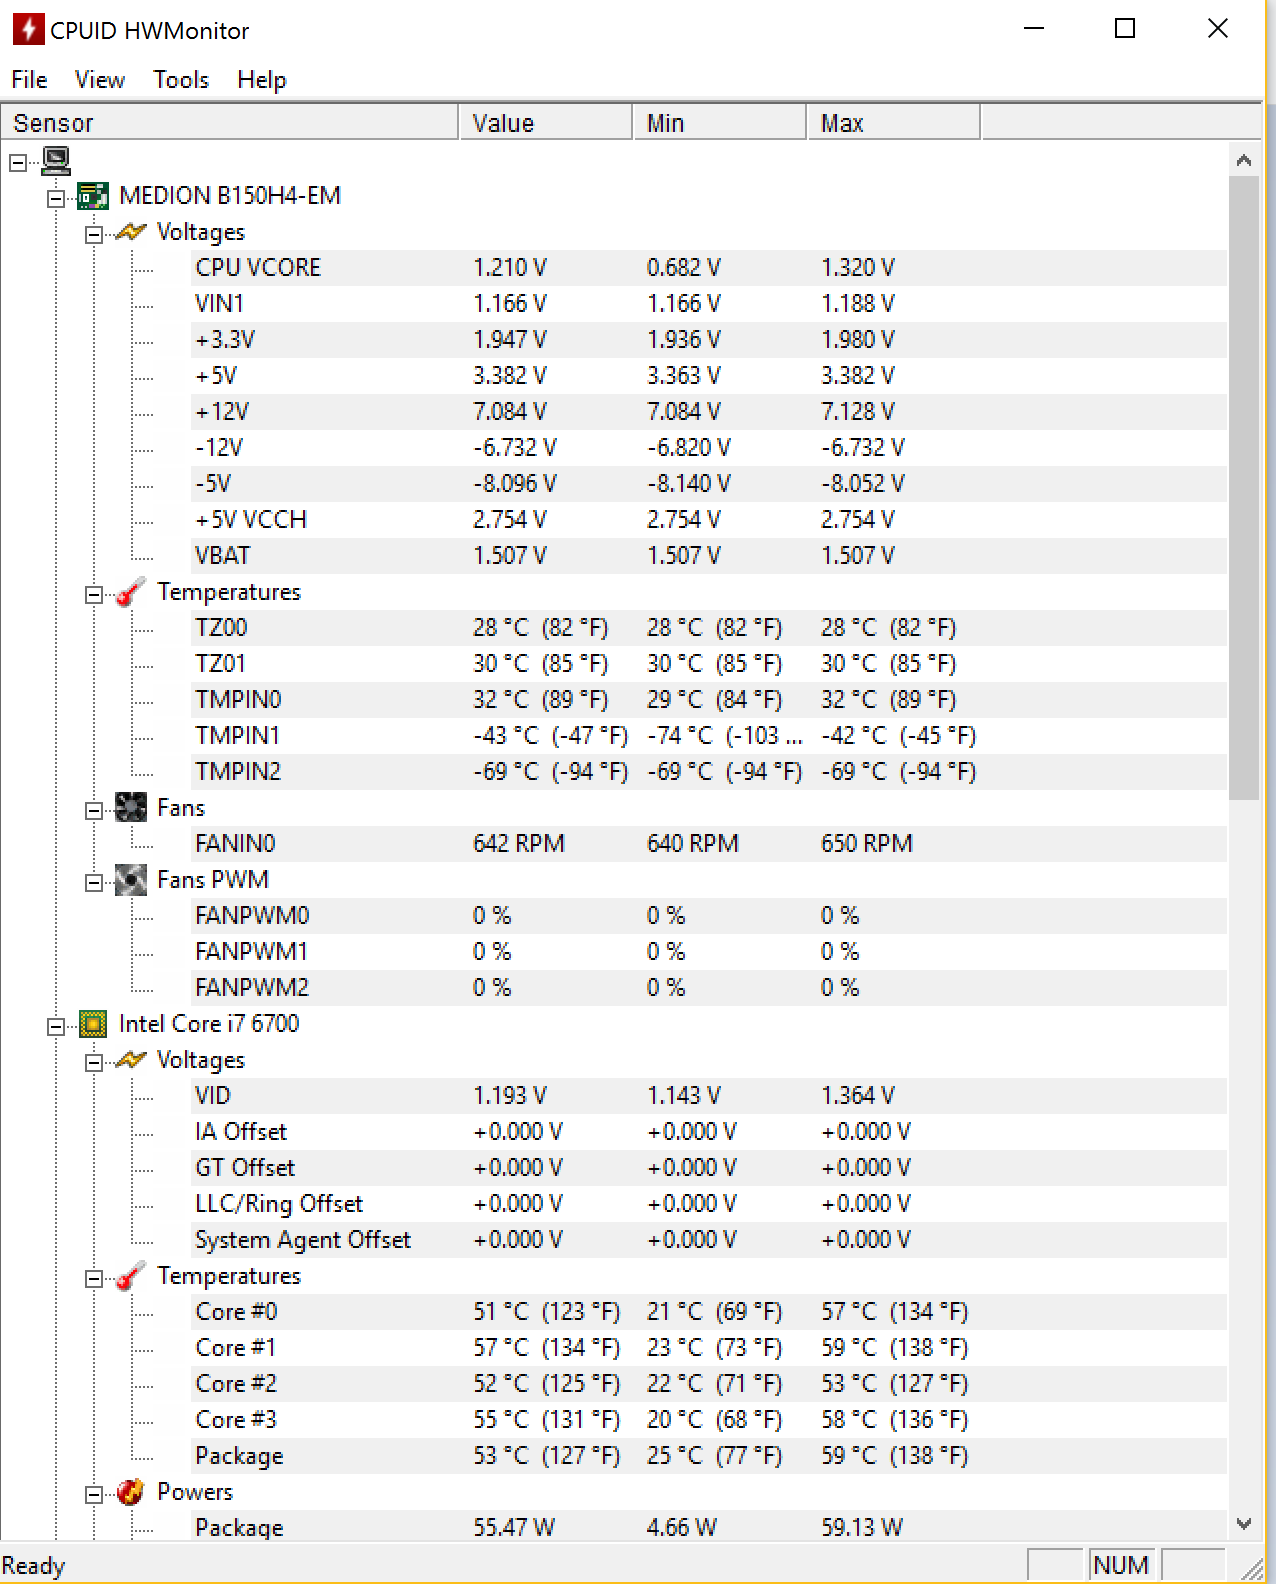Click the MEDION Temperatures thermometer icon

[x=131, y=592]
